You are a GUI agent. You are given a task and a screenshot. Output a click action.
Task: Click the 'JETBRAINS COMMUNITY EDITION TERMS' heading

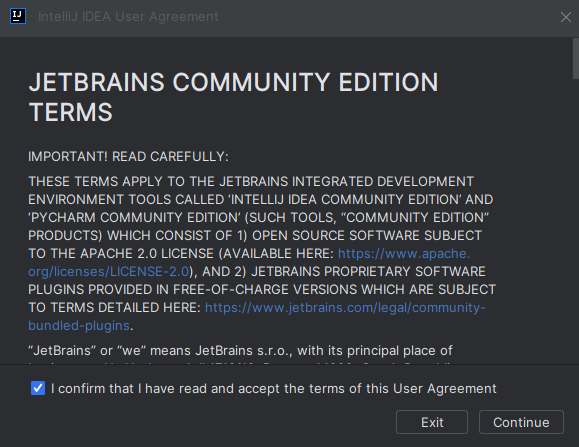pyautogui.click(x=233, y=97)
